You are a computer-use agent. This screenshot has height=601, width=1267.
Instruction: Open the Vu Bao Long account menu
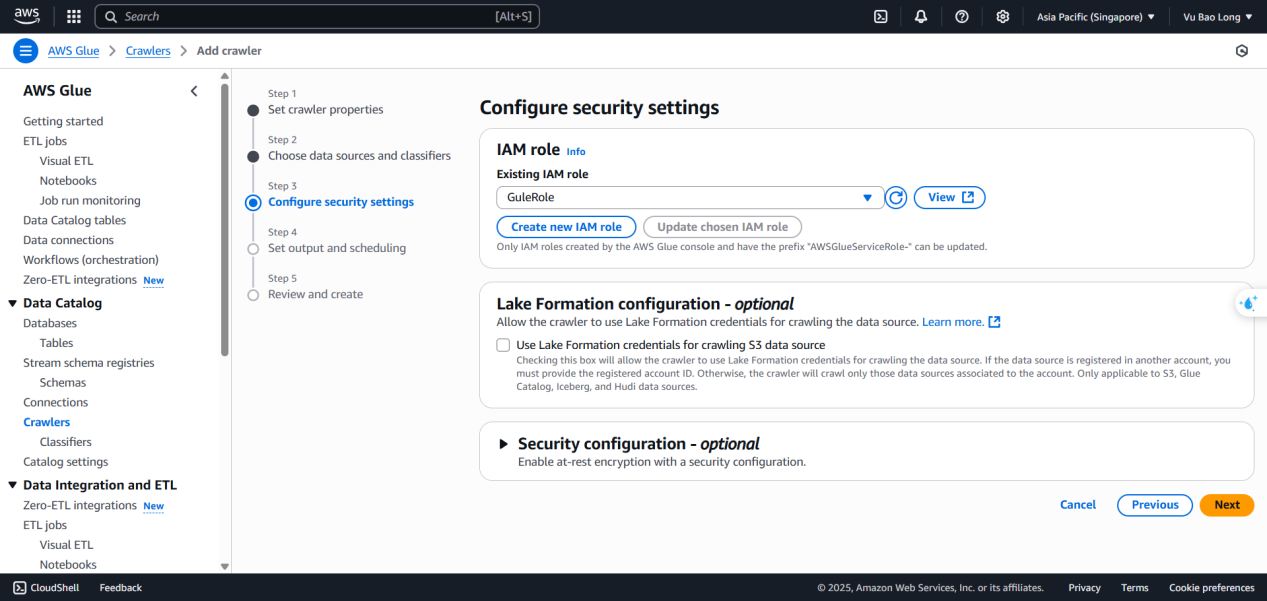coord(1217,16)
